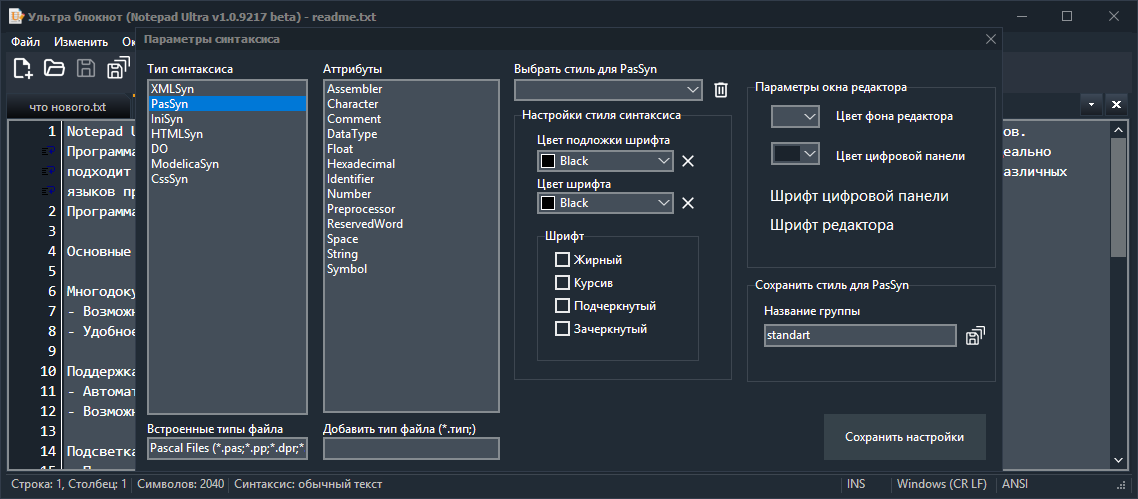Clear font background color with X icon

(x=688, y=161)
